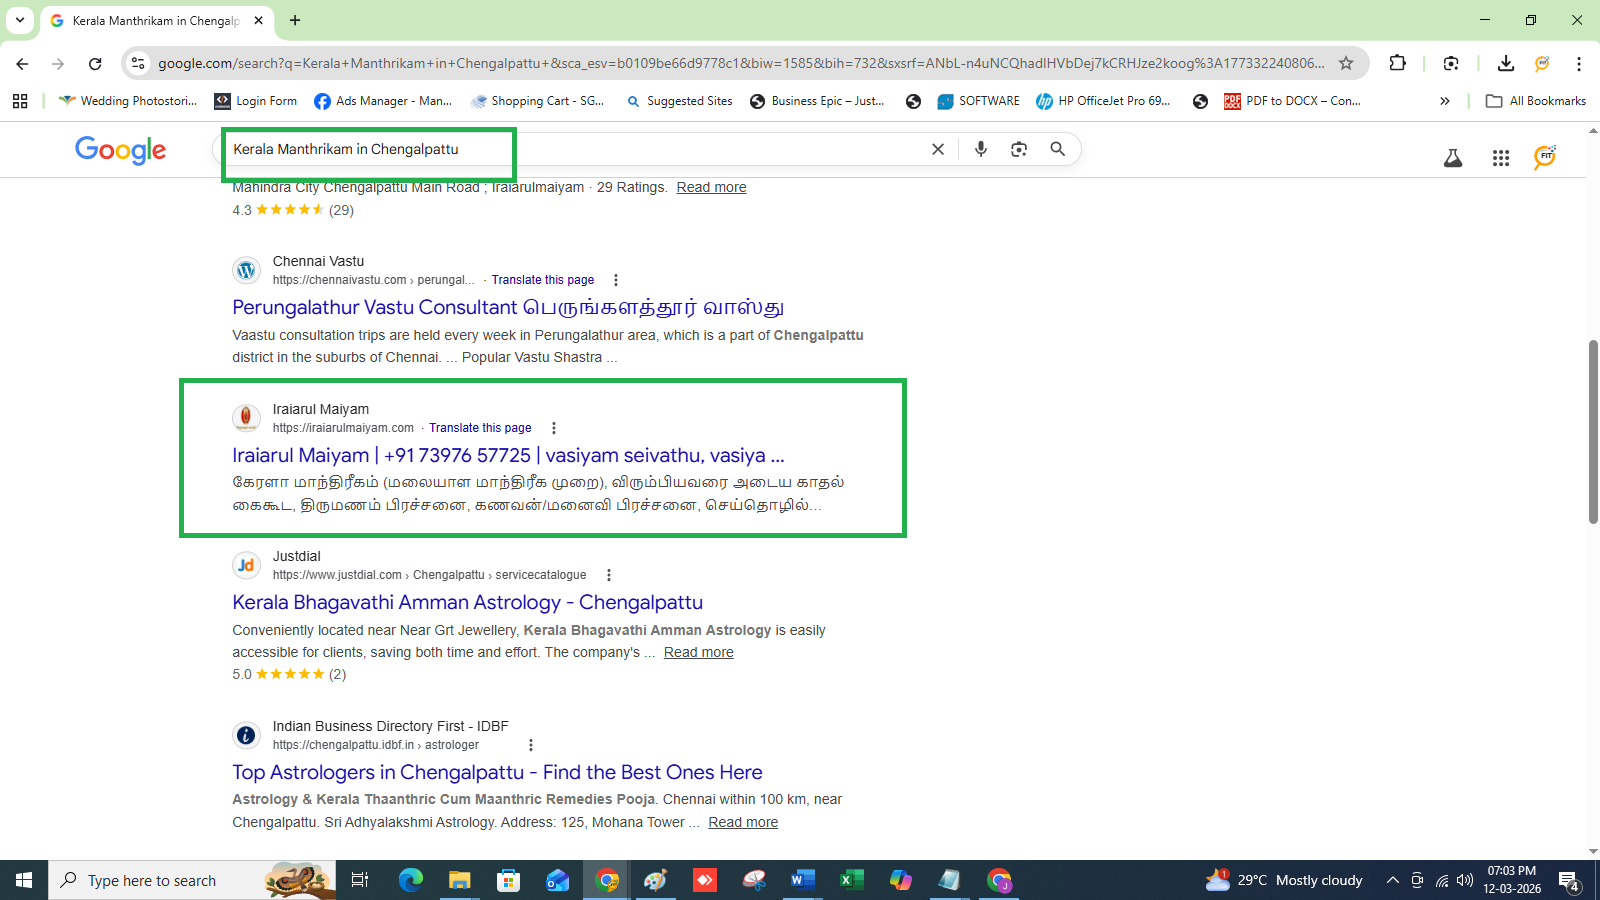Click Translate this page for Chennai Vastu
1600x900 pixels.
click(x=542, y=280)
